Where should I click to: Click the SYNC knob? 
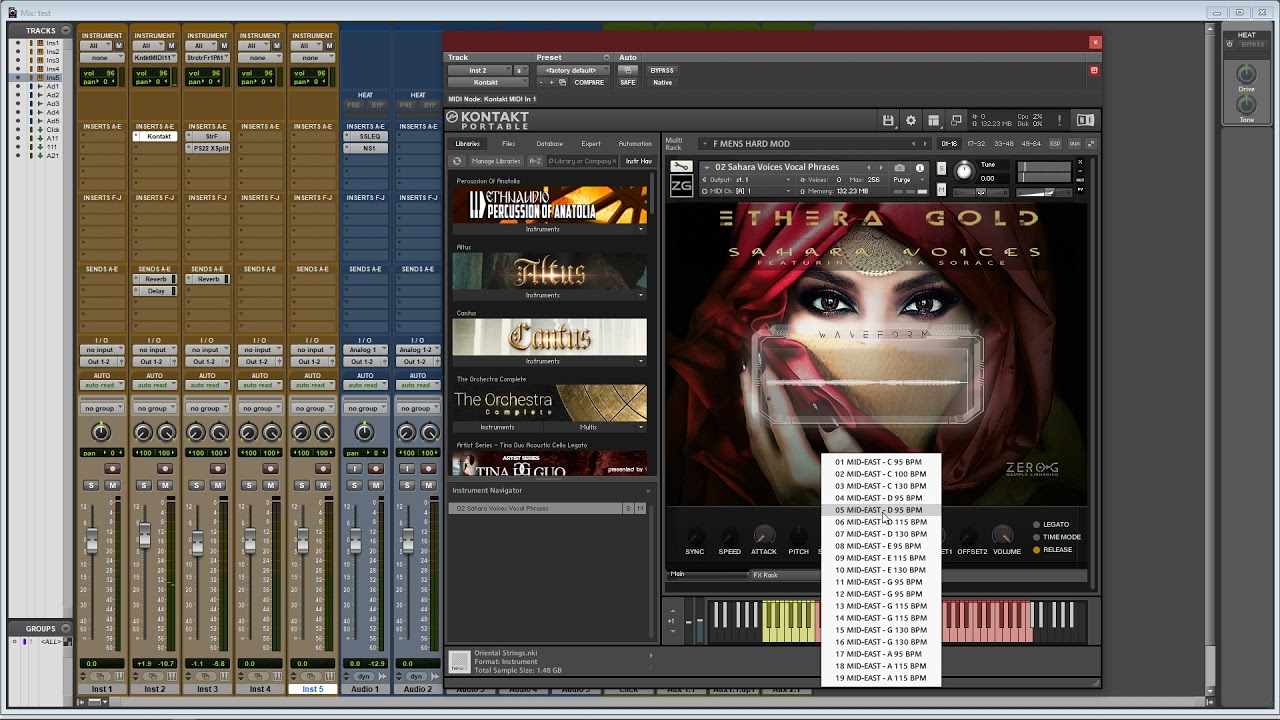pyautogui.click(x=695, y=537)
